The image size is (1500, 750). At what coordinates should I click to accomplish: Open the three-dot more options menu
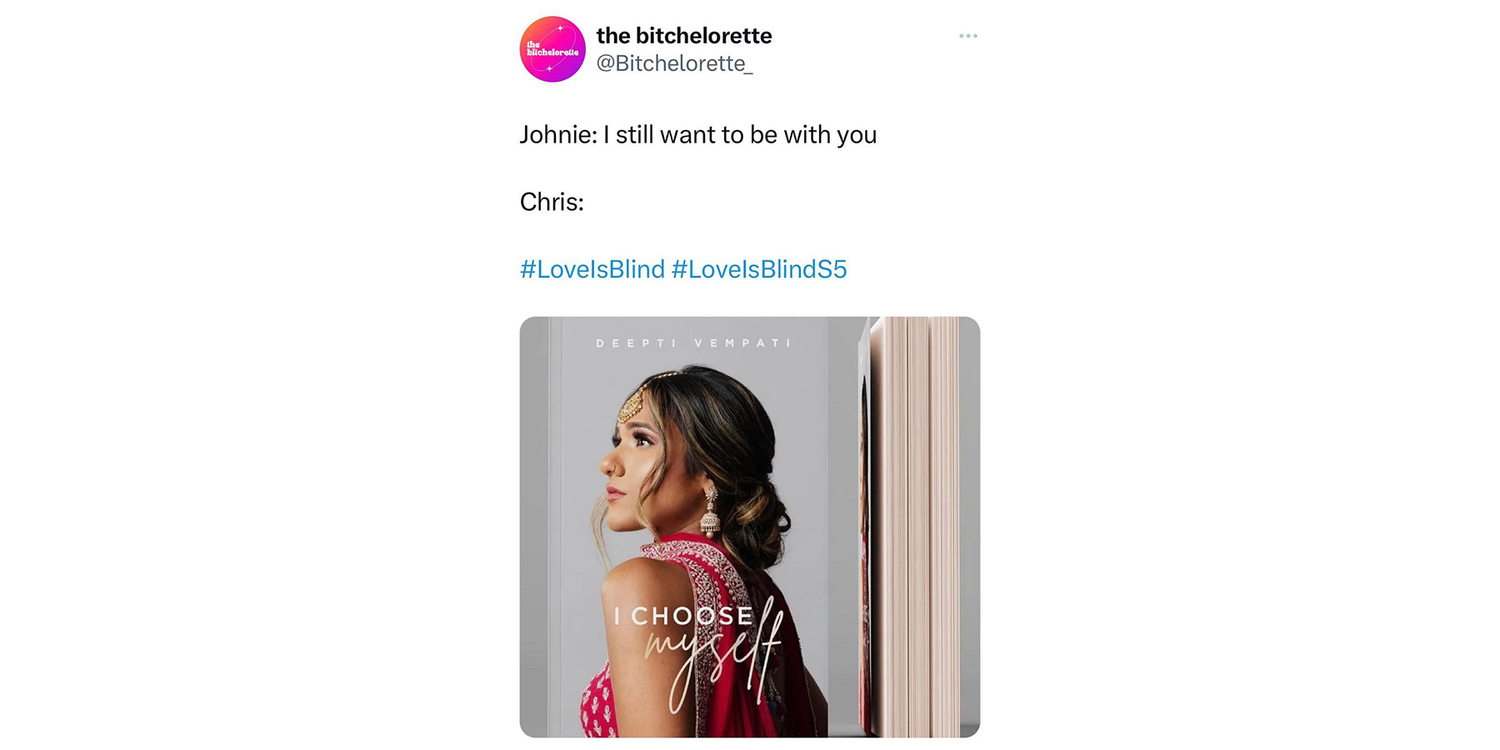[968, 36]
